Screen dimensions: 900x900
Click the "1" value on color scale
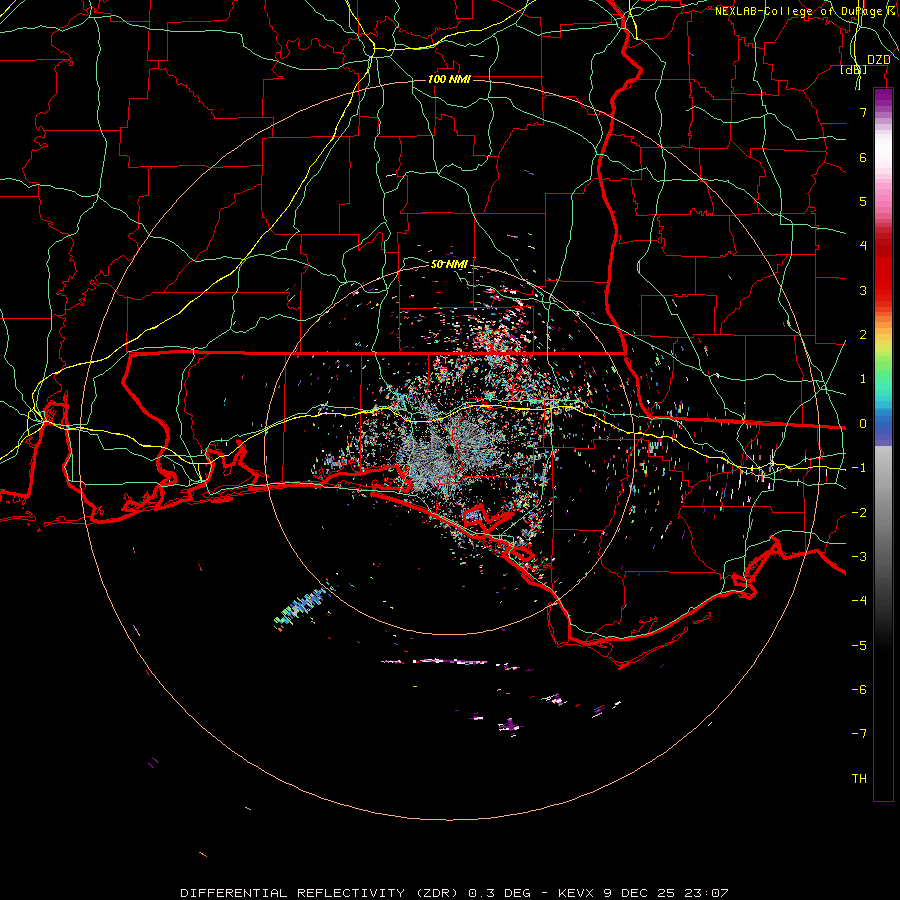click(x=863, y=379)
